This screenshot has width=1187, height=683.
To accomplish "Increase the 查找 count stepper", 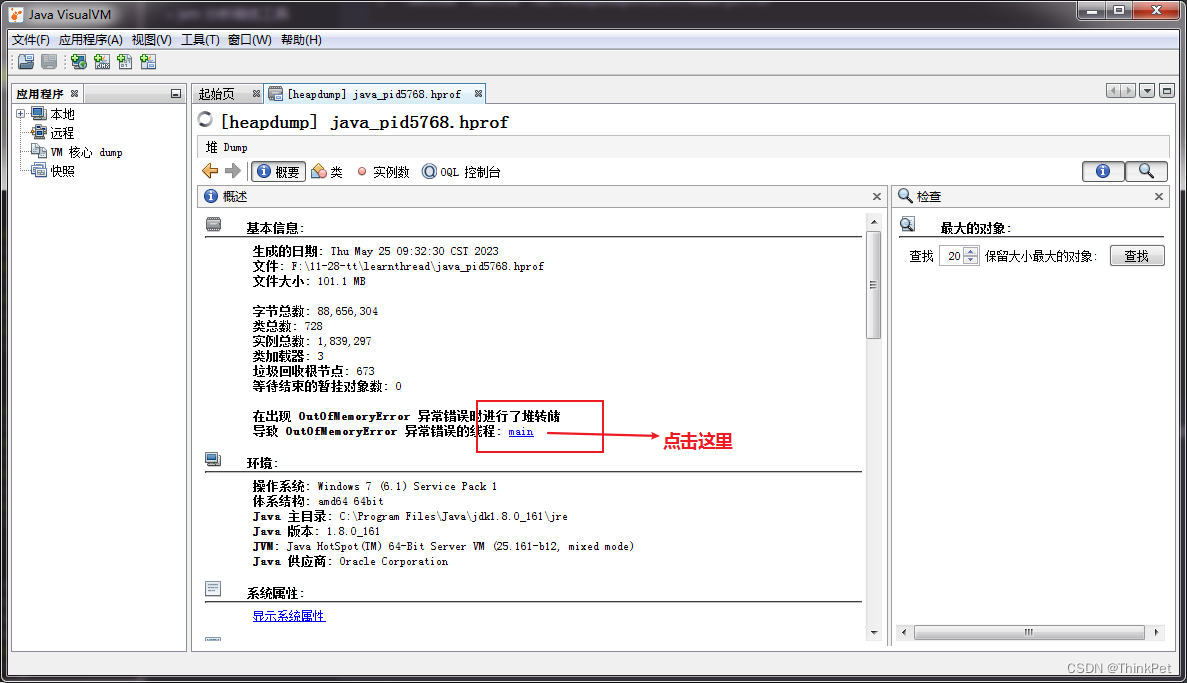I will pyautogui.click(x=970, y=251).
